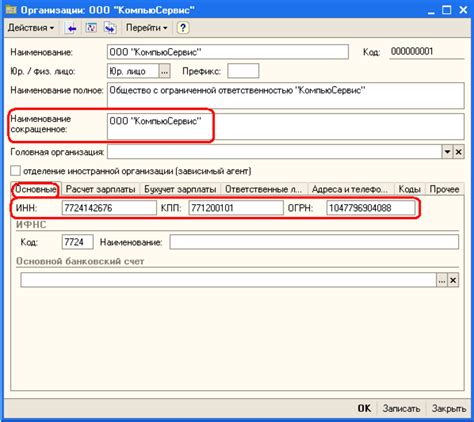The image size is (474, 422).
Task: Click the OK button
Action: 364,408
